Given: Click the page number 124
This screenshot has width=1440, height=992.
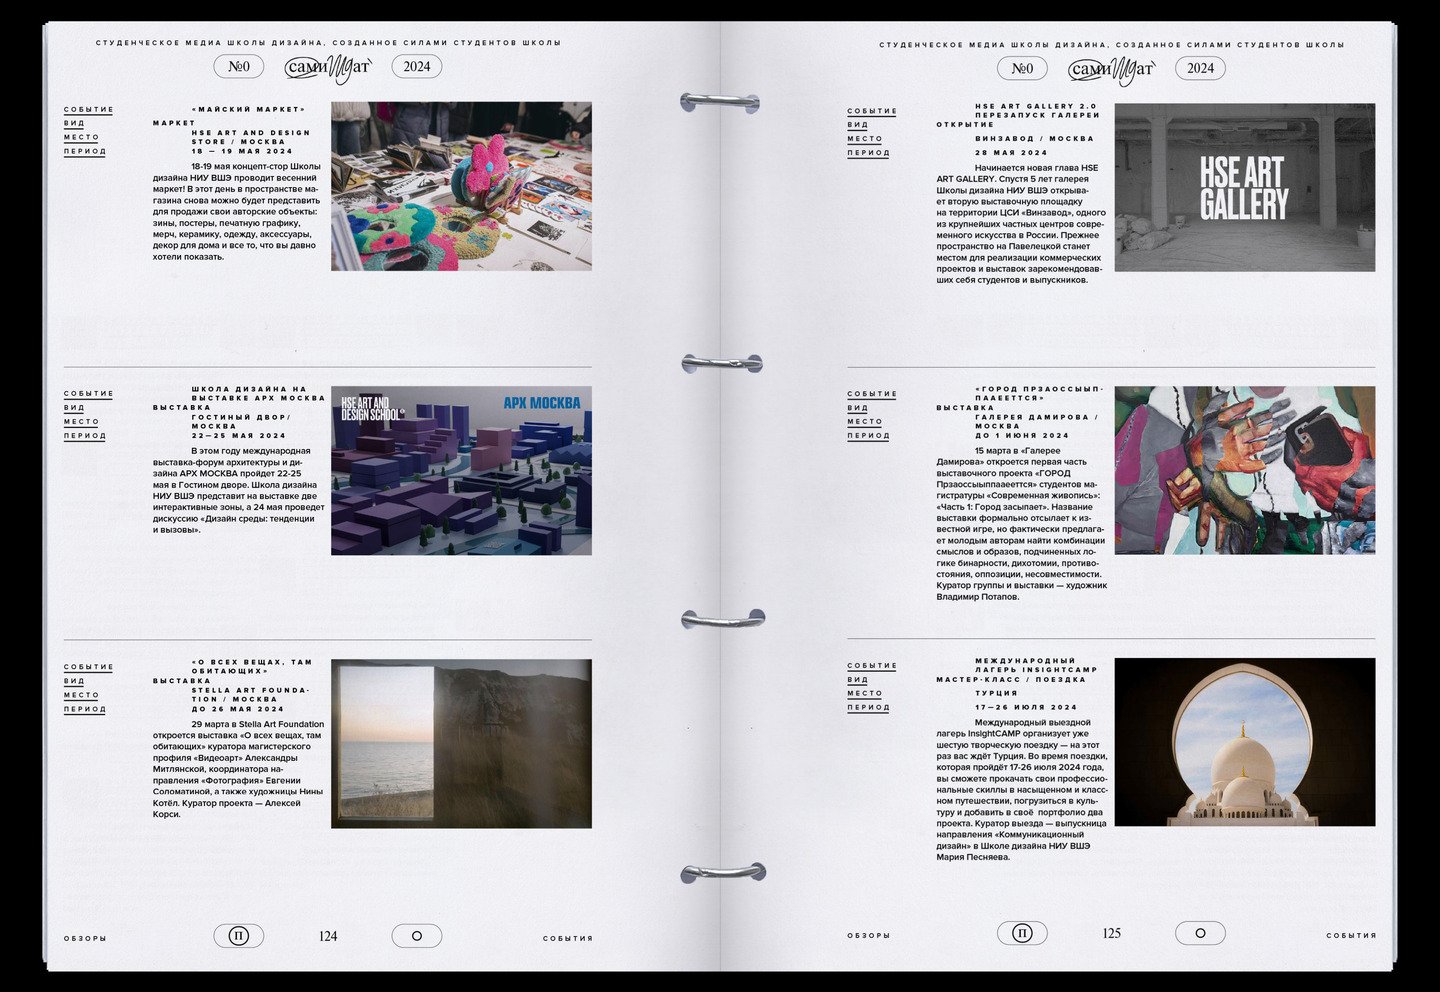Looking at the screenshot, I should click(328, 936).
